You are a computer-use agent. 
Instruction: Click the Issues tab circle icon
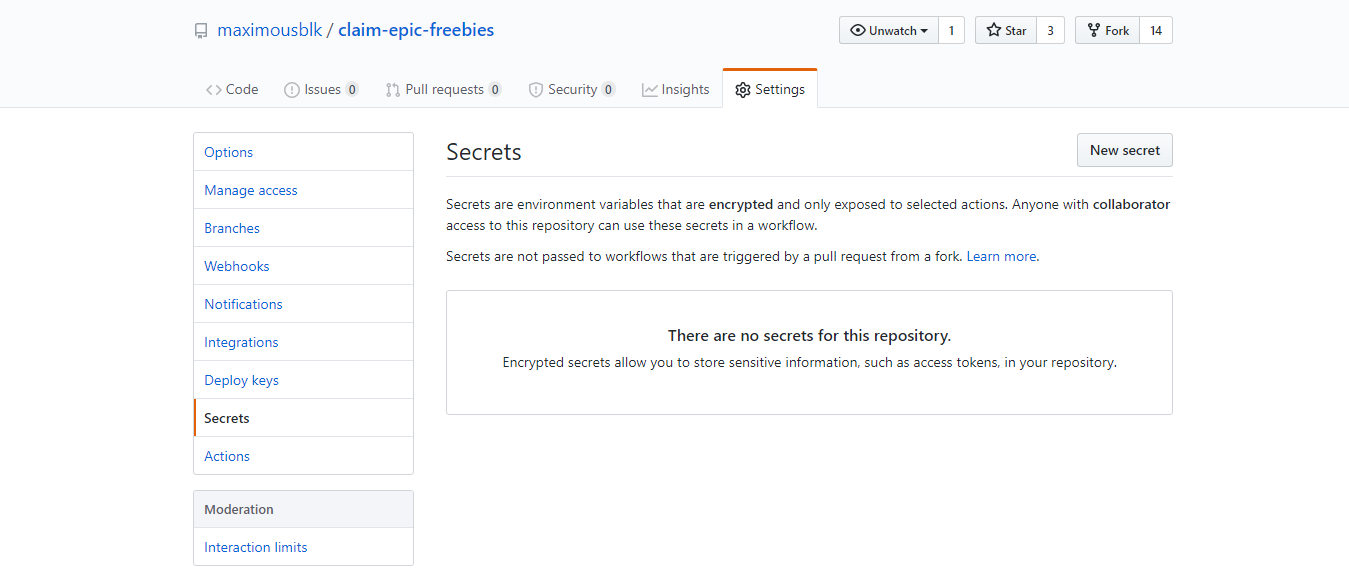tap(292, 90)
